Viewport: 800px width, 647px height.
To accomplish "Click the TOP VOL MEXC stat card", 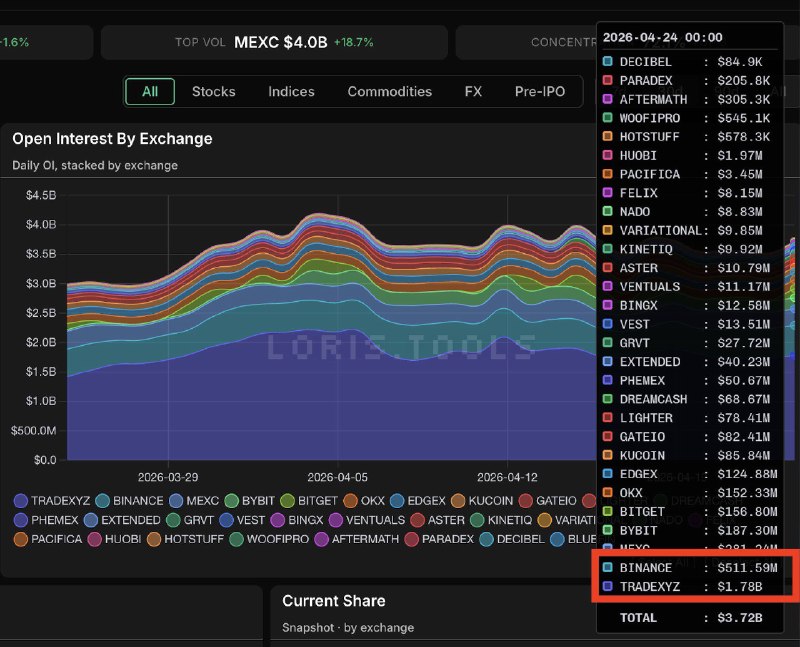I will 274,42.
